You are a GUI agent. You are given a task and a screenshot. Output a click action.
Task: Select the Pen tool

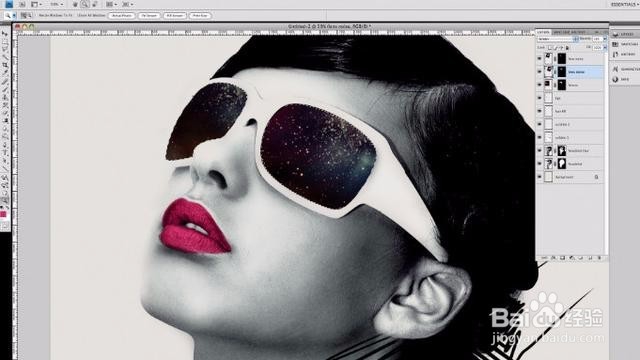click(x=5, y=145)
